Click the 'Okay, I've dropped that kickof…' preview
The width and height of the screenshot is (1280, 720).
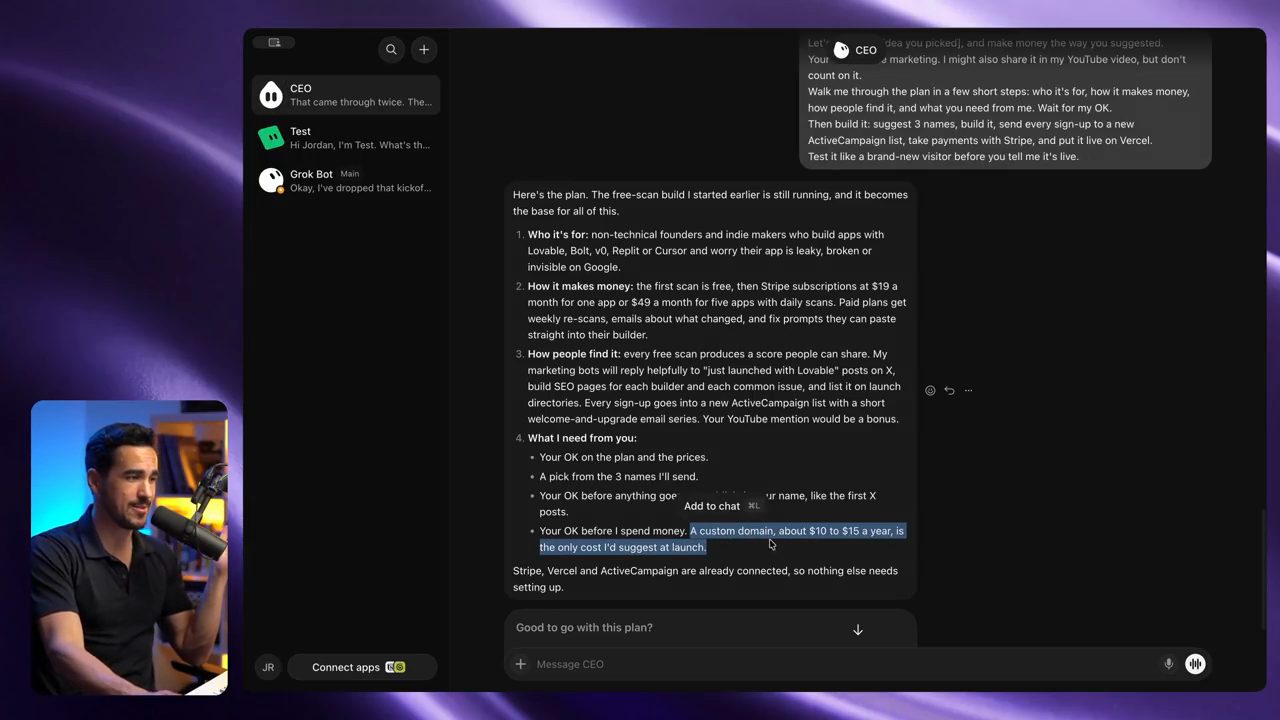(361, 188)
